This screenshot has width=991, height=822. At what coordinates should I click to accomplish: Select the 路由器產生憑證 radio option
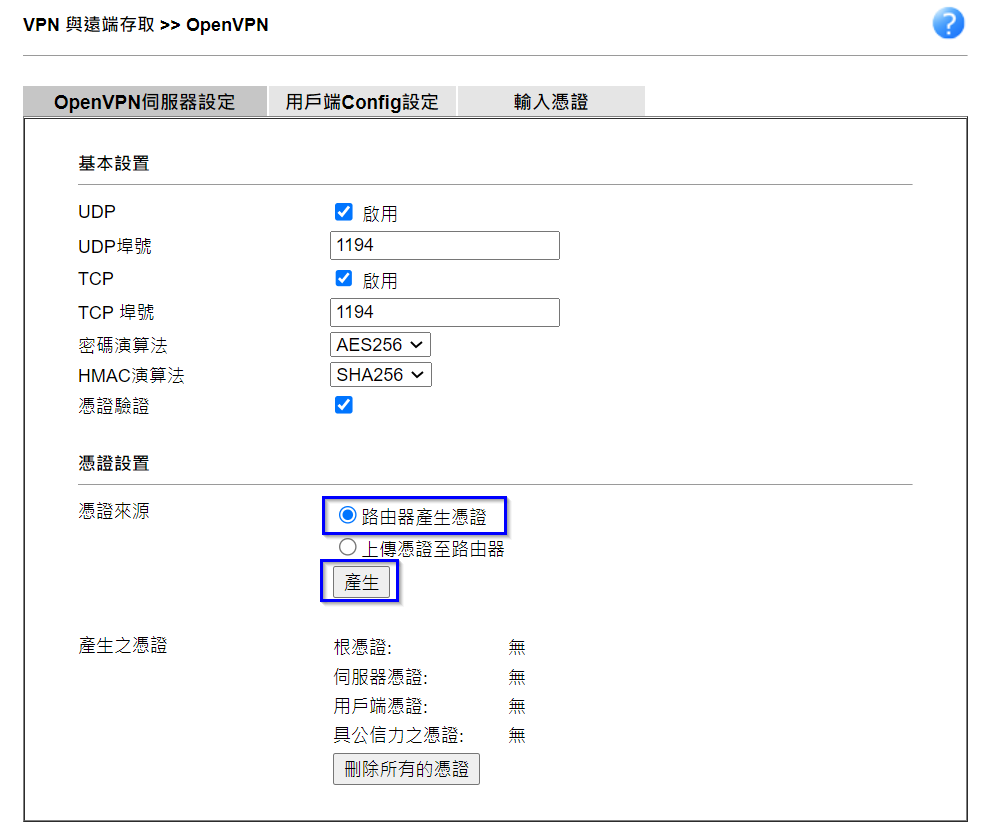tap(348, 516)
